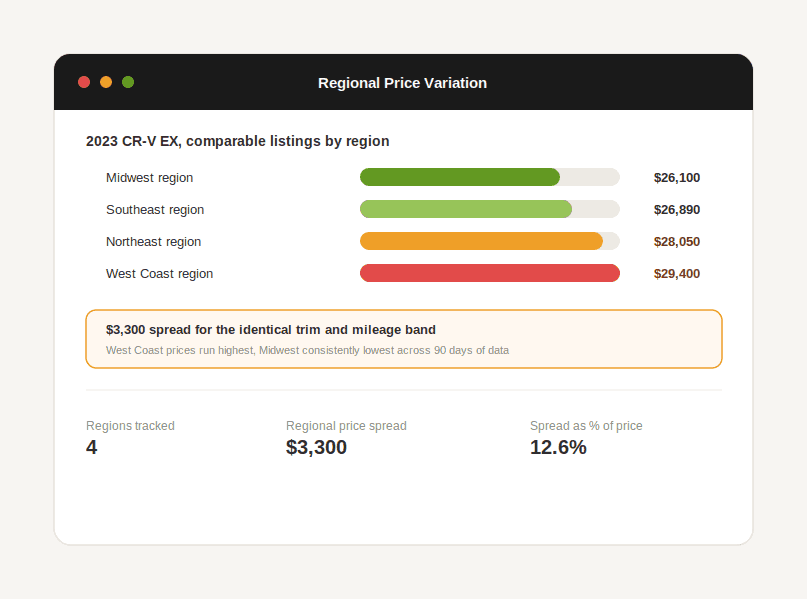807x599 pixels.
Task: Click the $26,100 price value
Action: click(x=677, y=178)
